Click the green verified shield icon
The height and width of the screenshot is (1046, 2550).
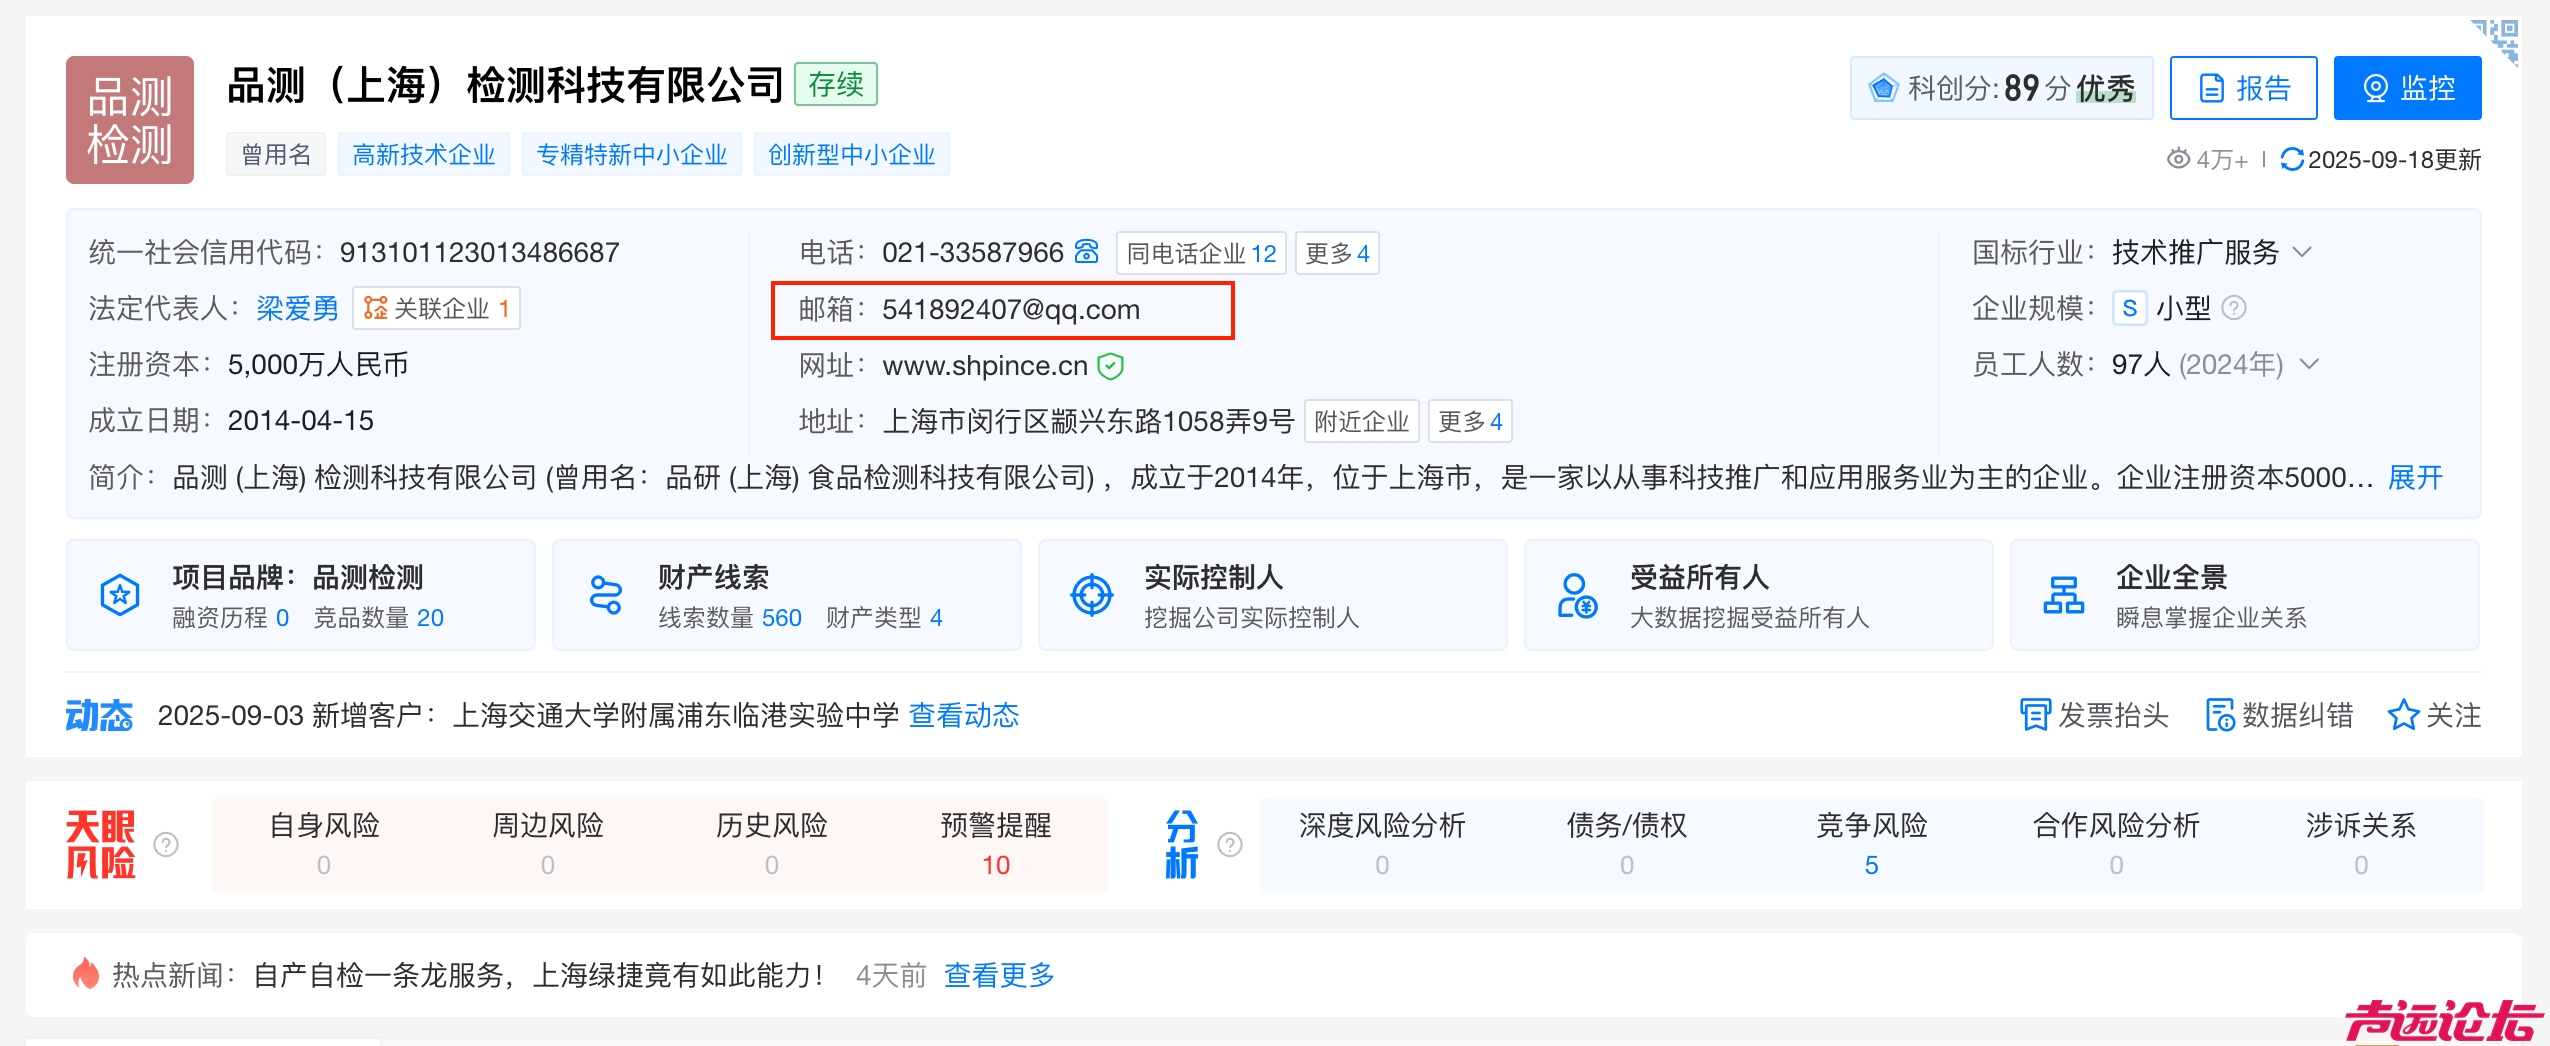click(1111, 366)
